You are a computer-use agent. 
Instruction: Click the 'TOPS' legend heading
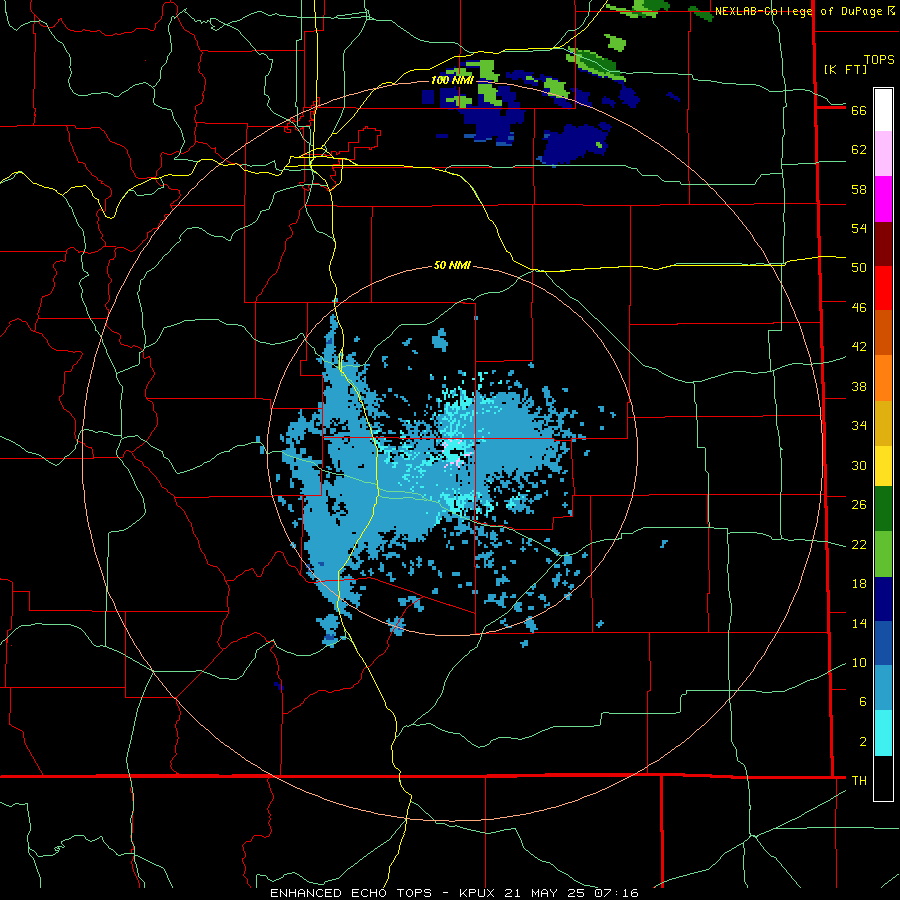[879, 60]
